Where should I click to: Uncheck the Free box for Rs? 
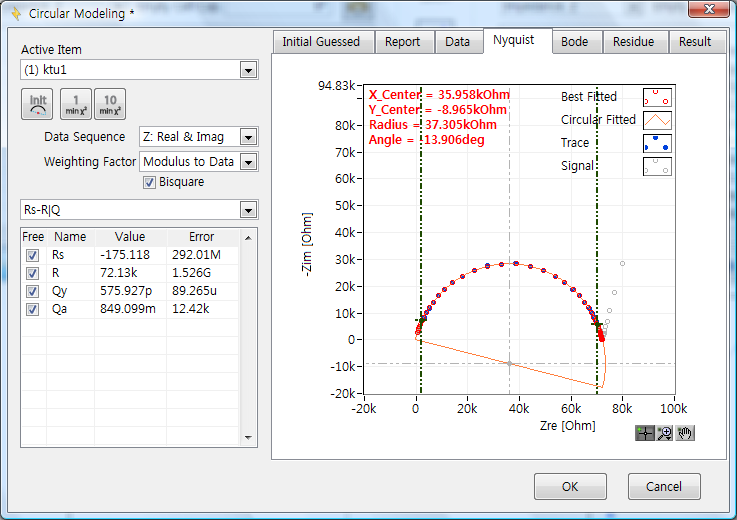point(33,256)
